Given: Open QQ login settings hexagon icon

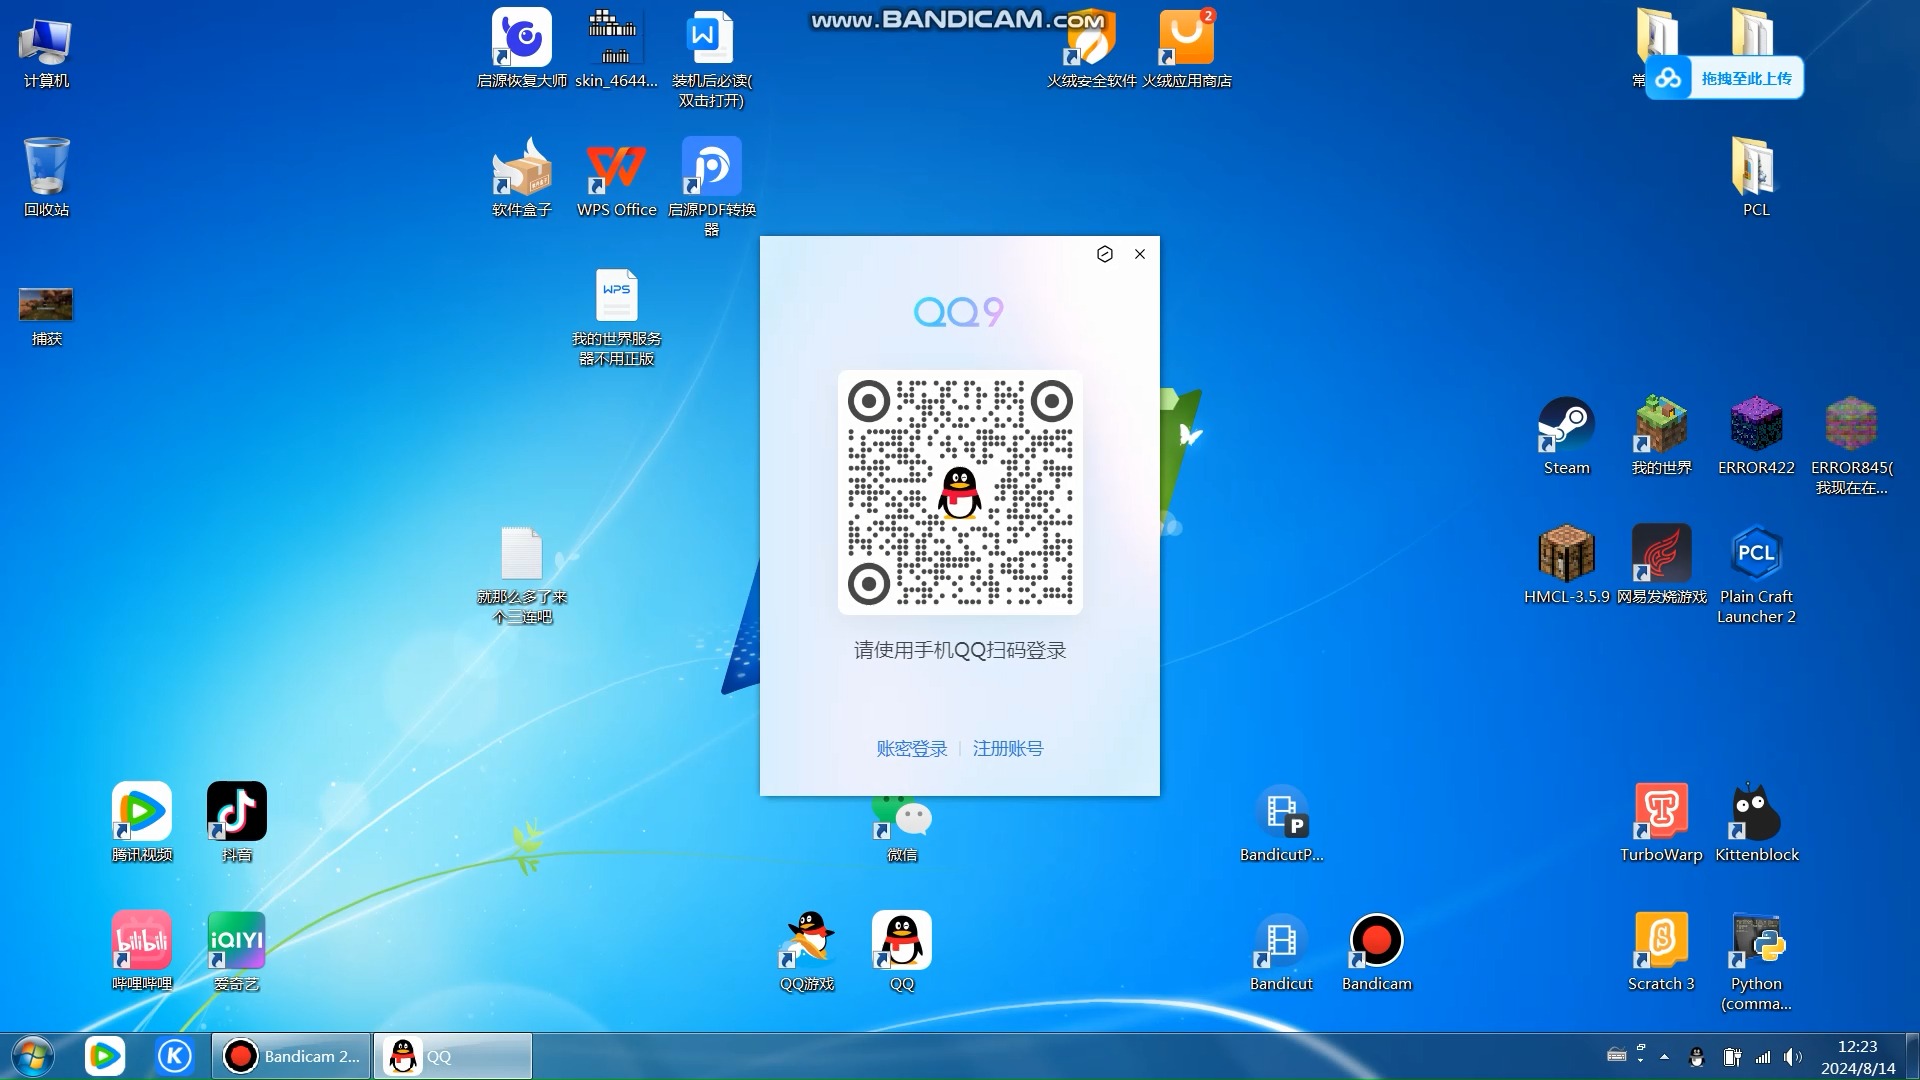Looking at the screenshot, I should point(1104,254).
